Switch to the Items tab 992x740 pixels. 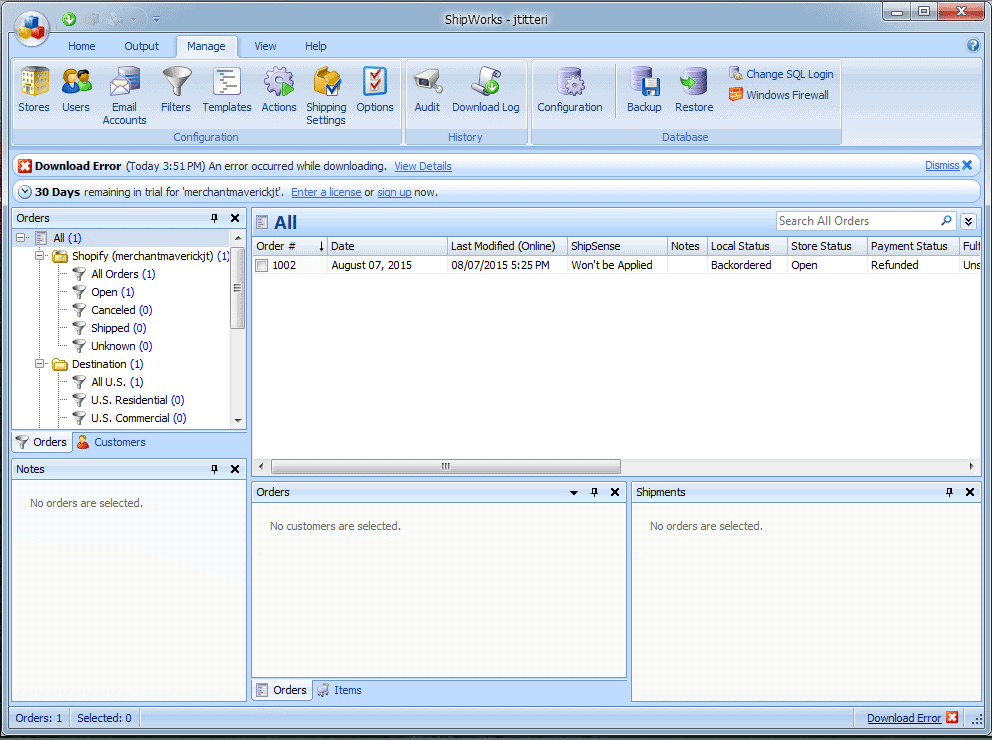click(340, 690)
